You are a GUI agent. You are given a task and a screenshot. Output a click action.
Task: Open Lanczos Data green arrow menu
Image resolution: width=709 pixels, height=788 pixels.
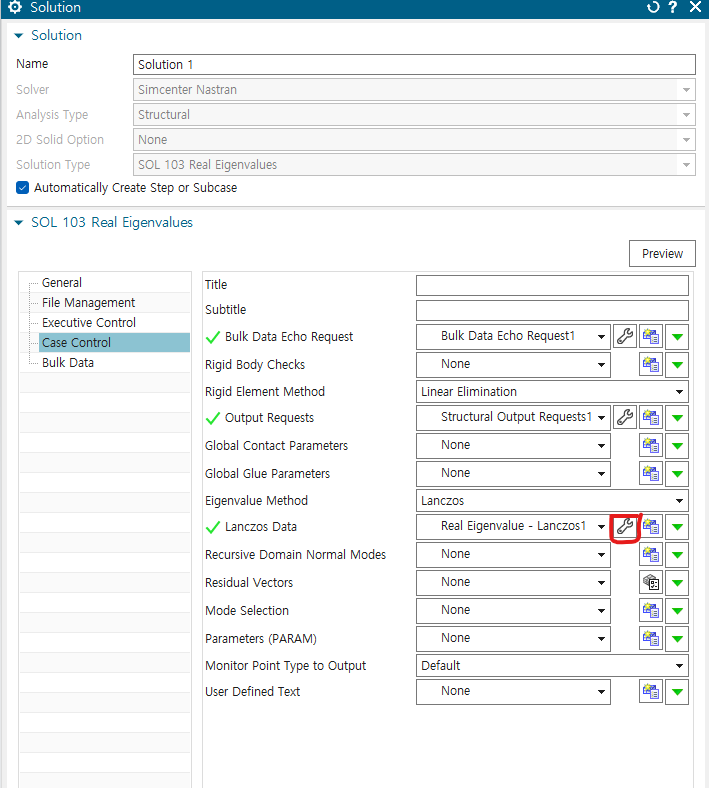(677, 527)
